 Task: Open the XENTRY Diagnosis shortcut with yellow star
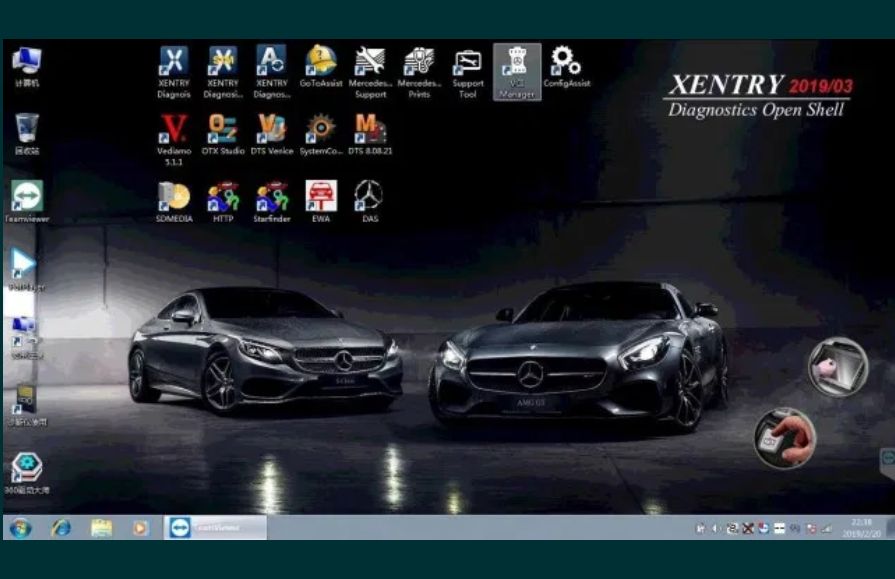(x=223, y=72)
